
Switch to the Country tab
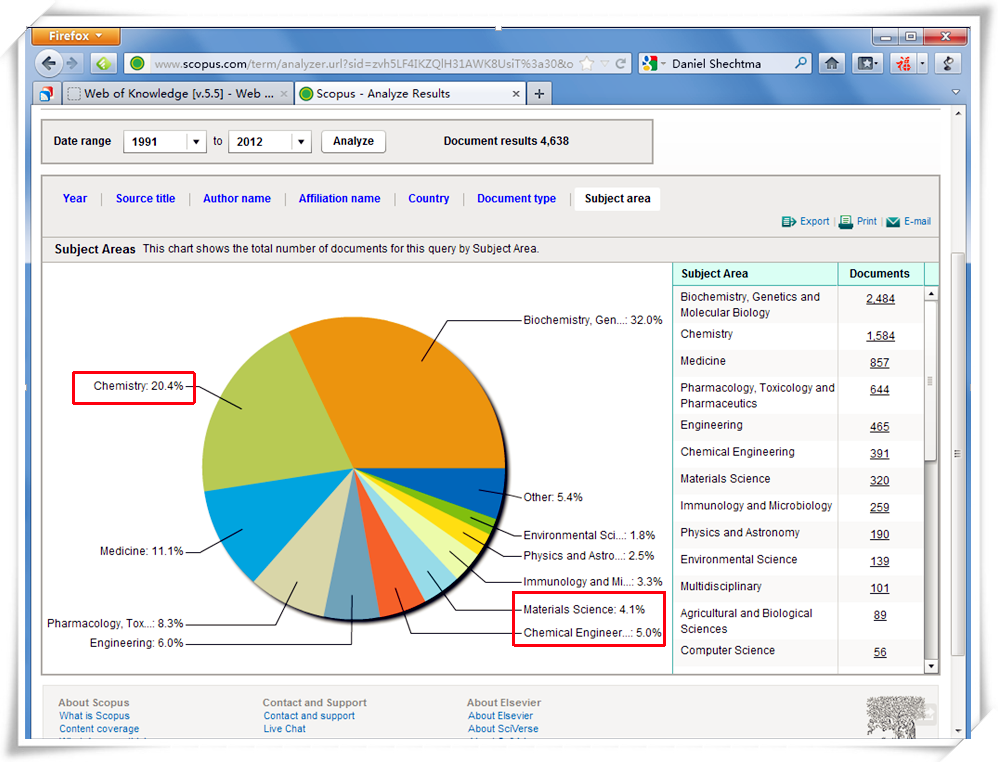pyautogui.click(x=428, y=198)
